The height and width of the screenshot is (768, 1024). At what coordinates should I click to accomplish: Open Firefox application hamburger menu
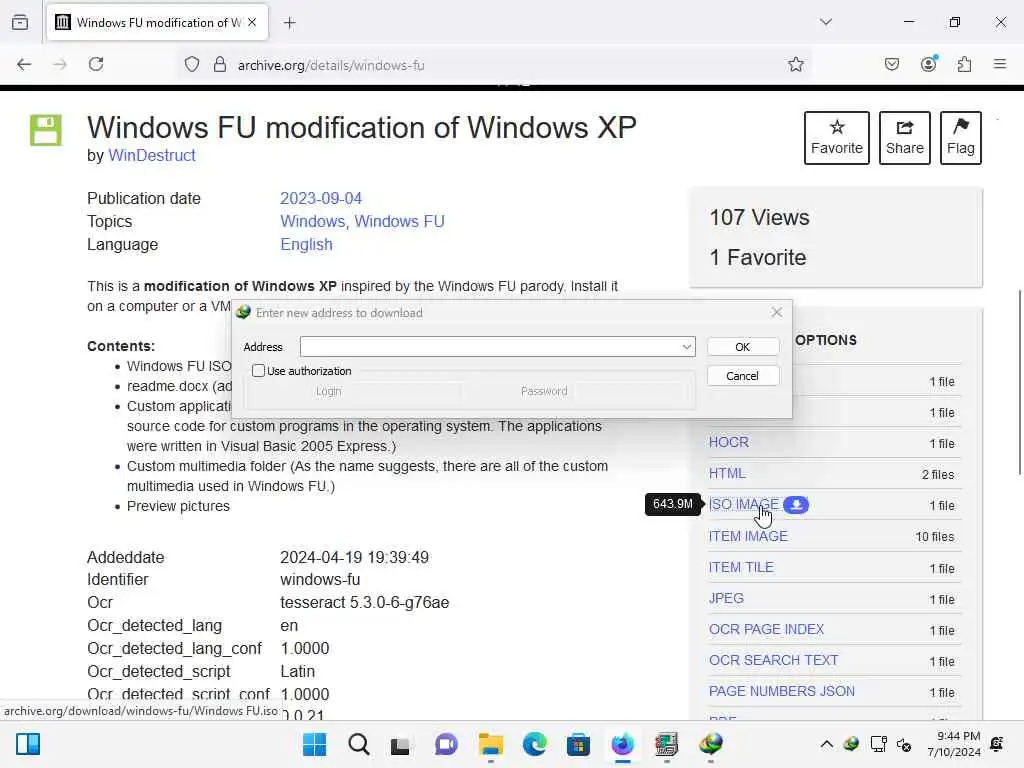pos(1000,64)
